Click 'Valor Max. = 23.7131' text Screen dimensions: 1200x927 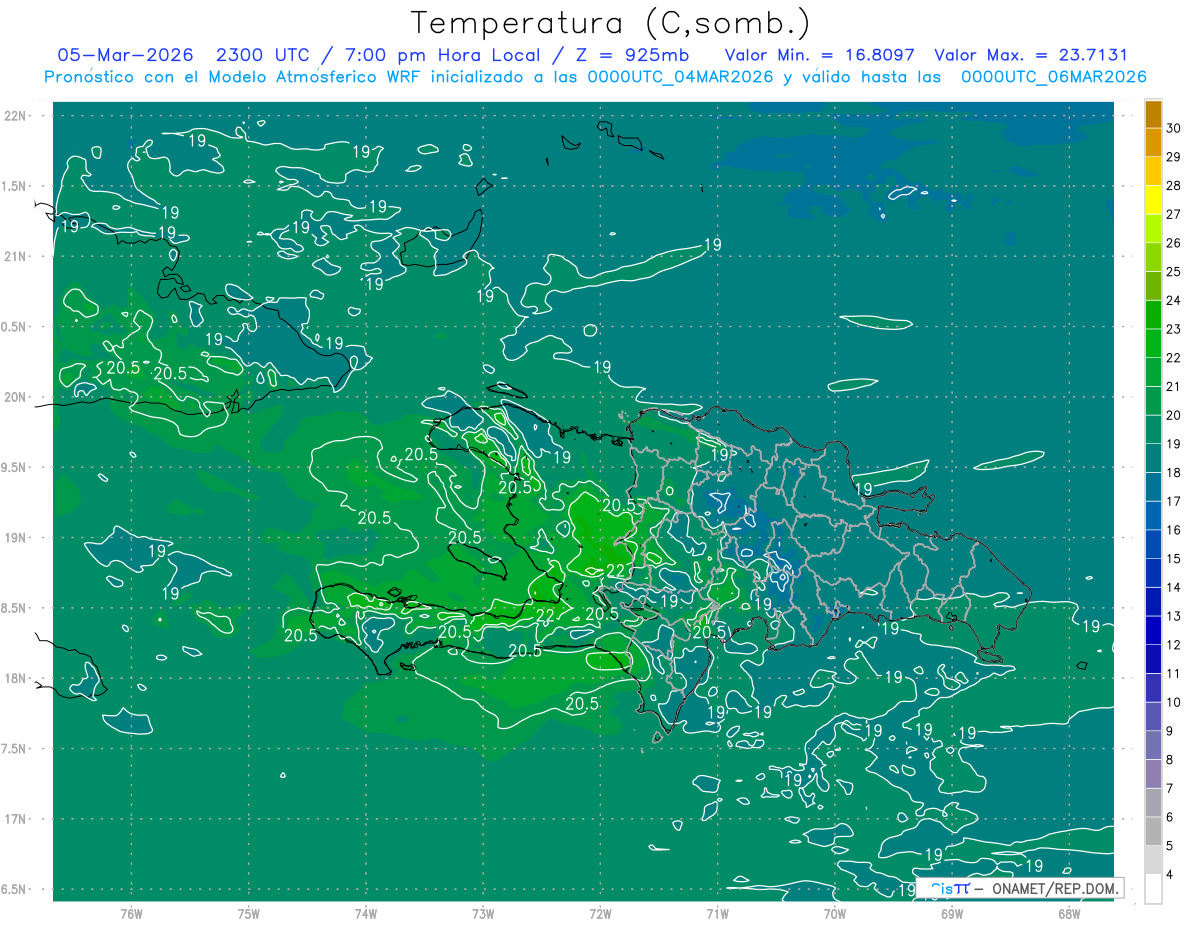coord(1031,55)
